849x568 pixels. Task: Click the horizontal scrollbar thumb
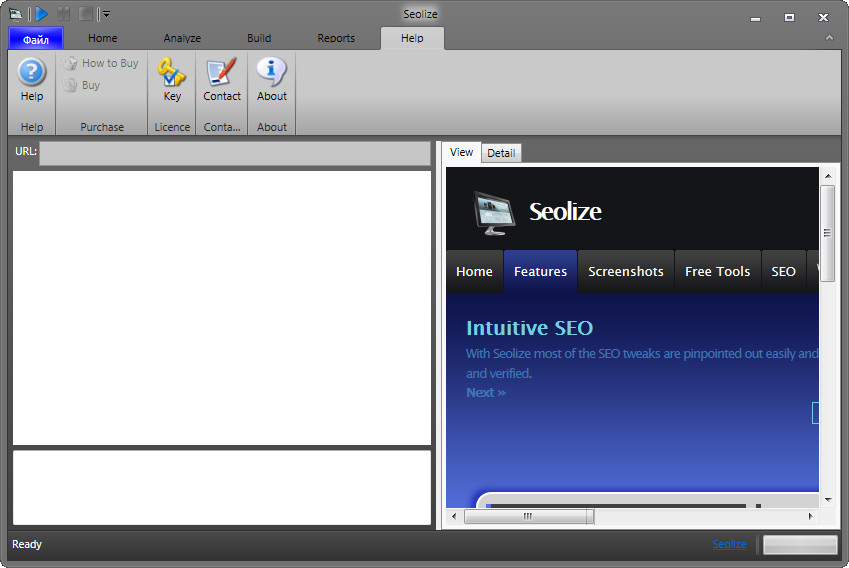click(x=528, y=516)
